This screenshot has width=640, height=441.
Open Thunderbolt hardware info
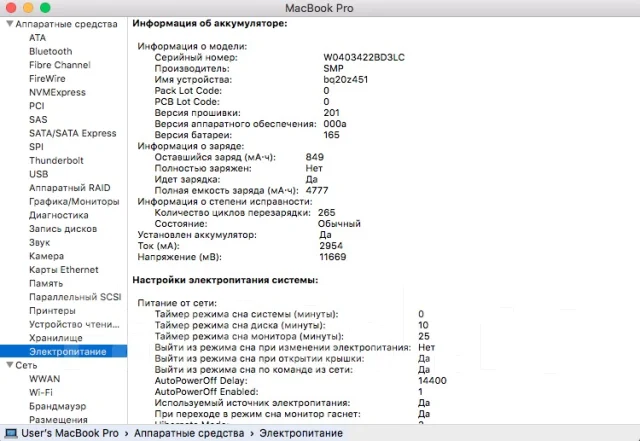tap(56, 160)
